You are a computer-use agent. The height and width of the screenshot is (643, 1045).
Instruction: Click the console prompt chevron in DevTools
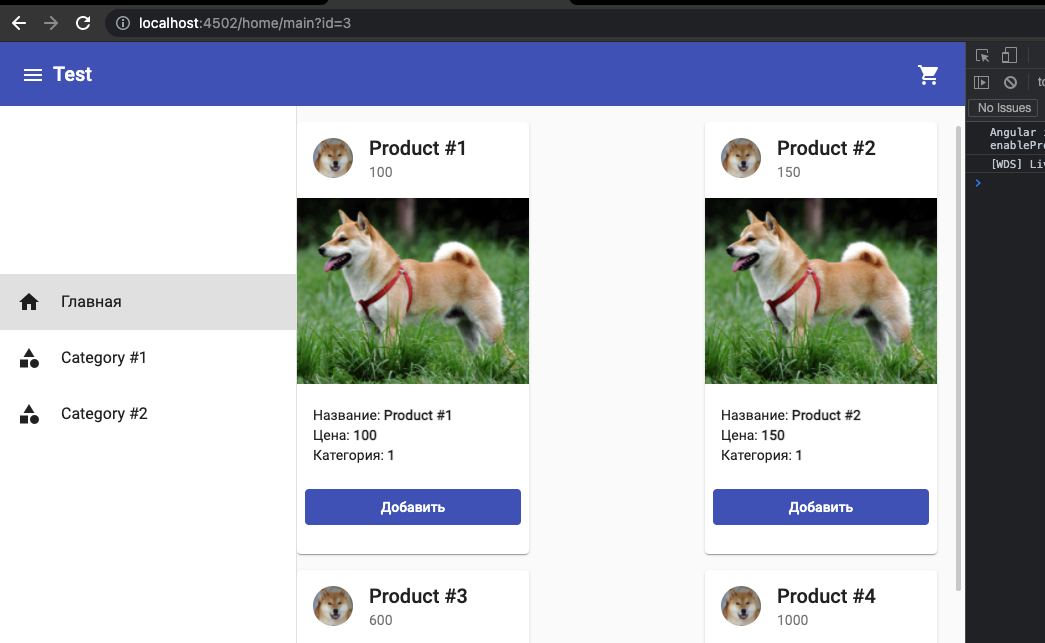(978, 183)
